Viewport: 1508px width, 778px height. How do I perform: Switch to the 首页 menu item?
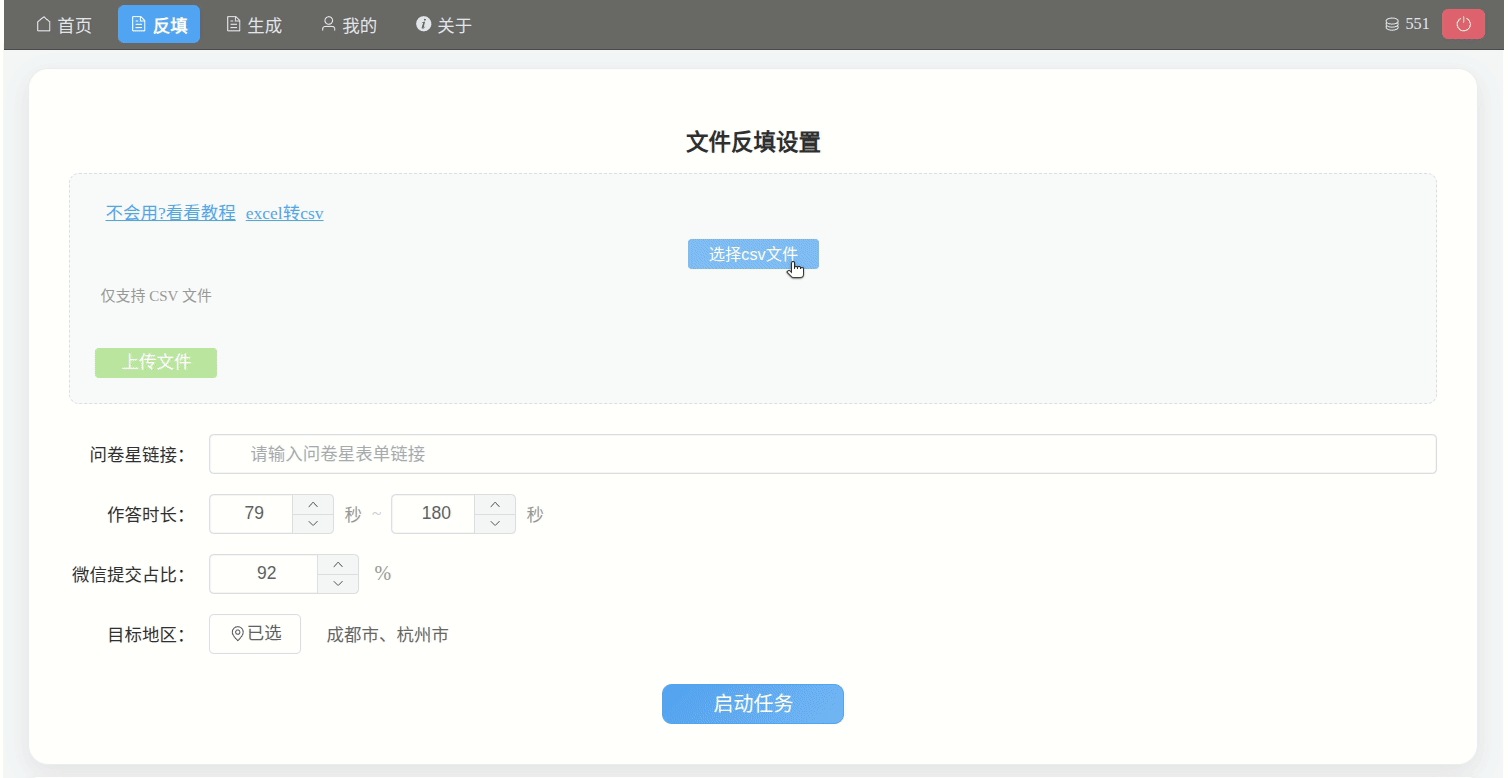click(x=63, y=24)
